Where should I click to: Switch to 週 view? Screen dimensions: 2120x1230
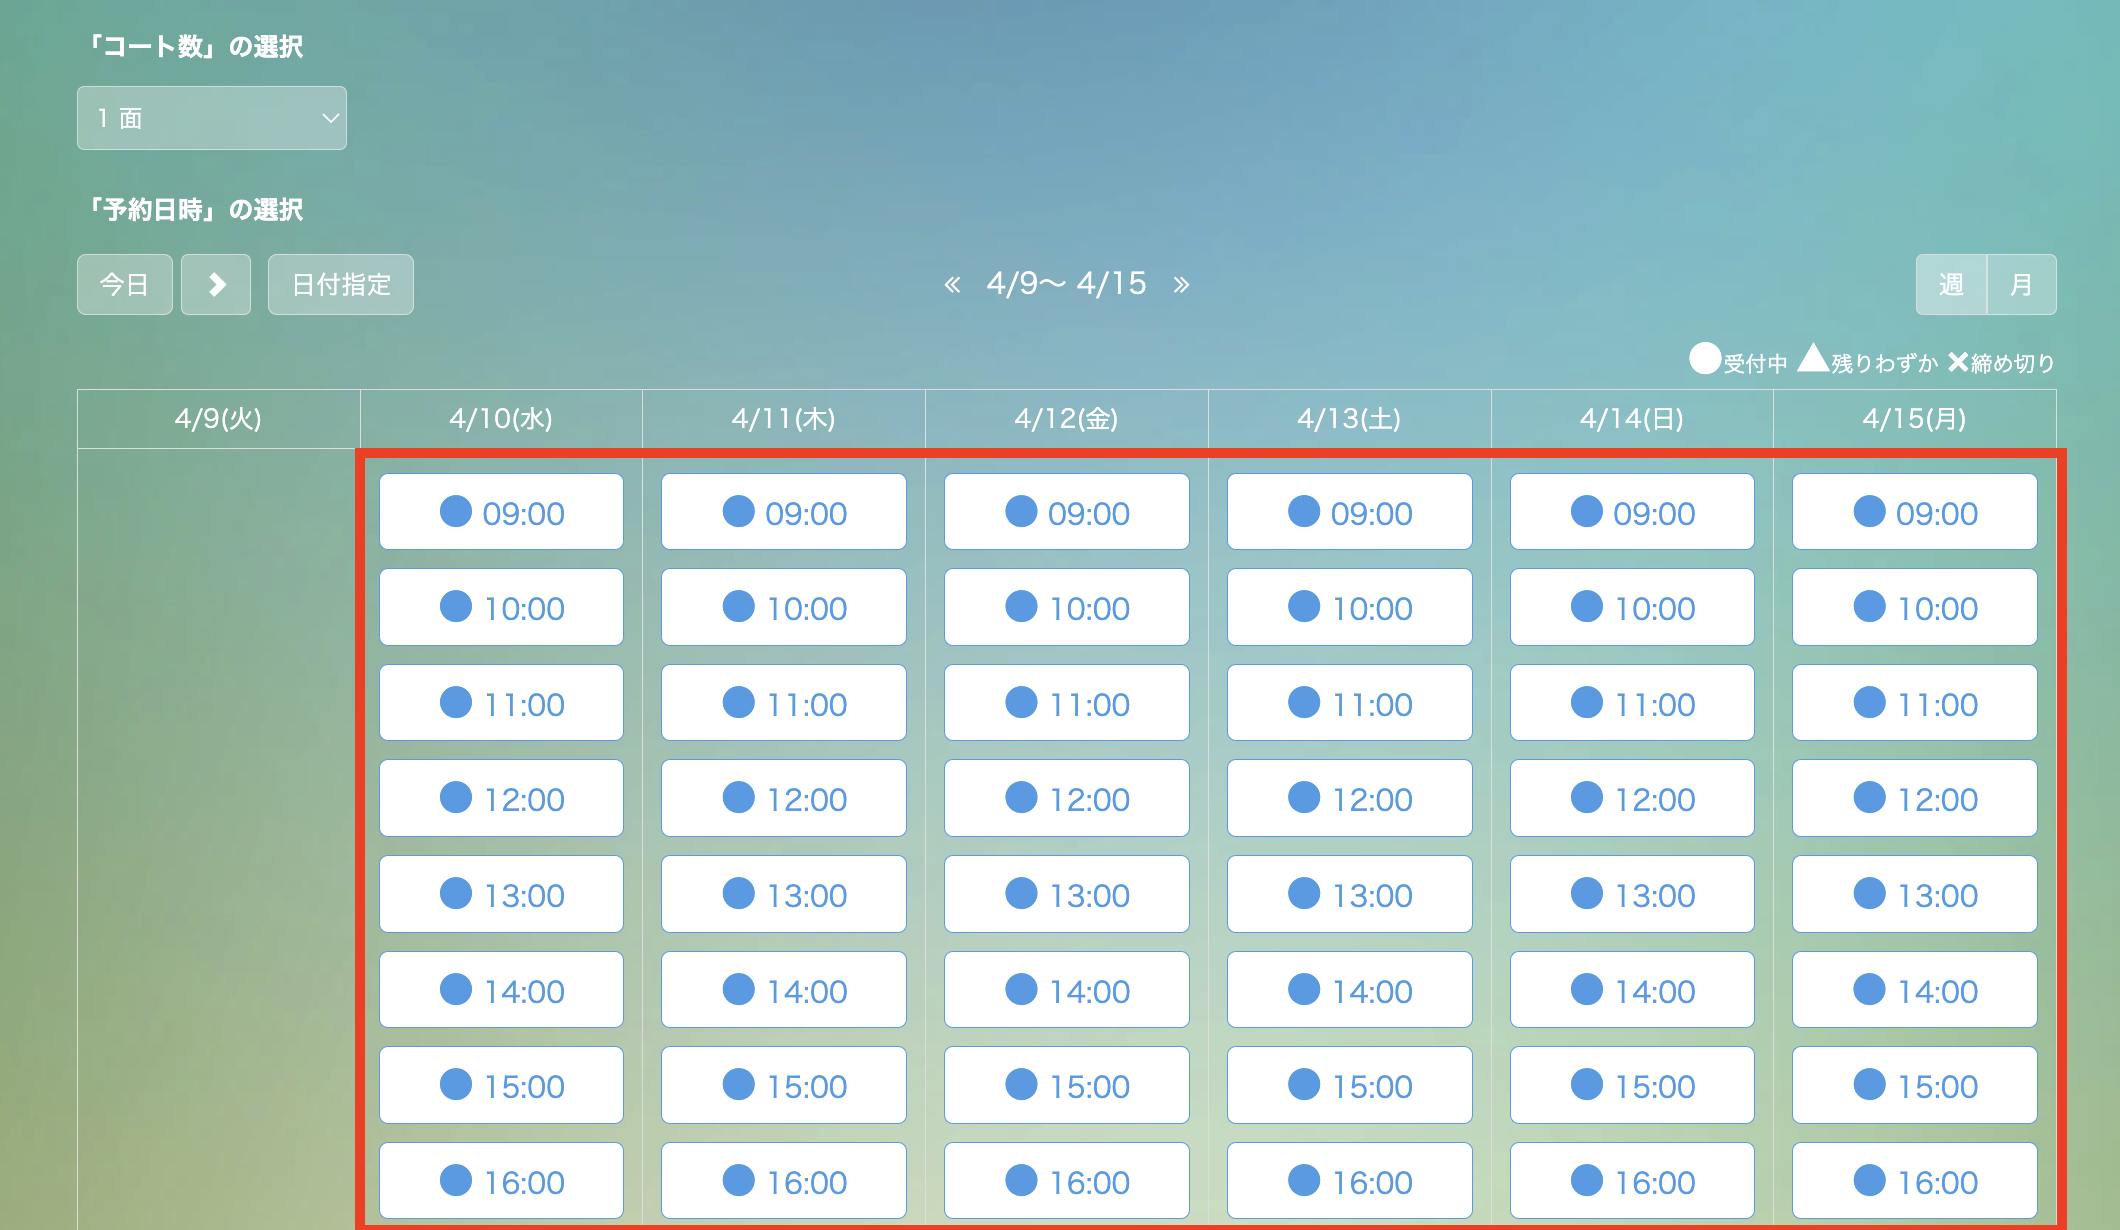click(x=1951, y=285)
